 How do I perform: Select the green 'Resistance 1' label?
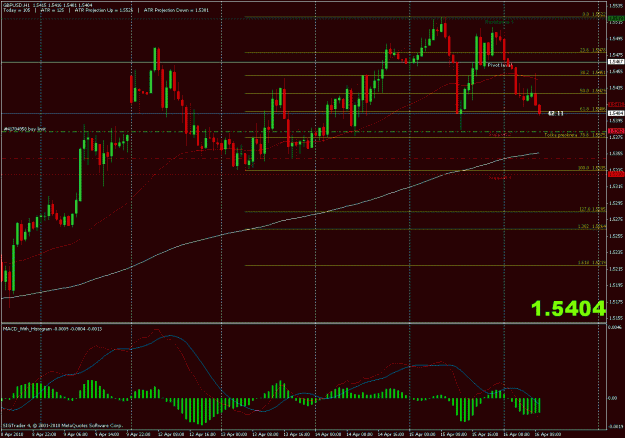coord(499,22)
